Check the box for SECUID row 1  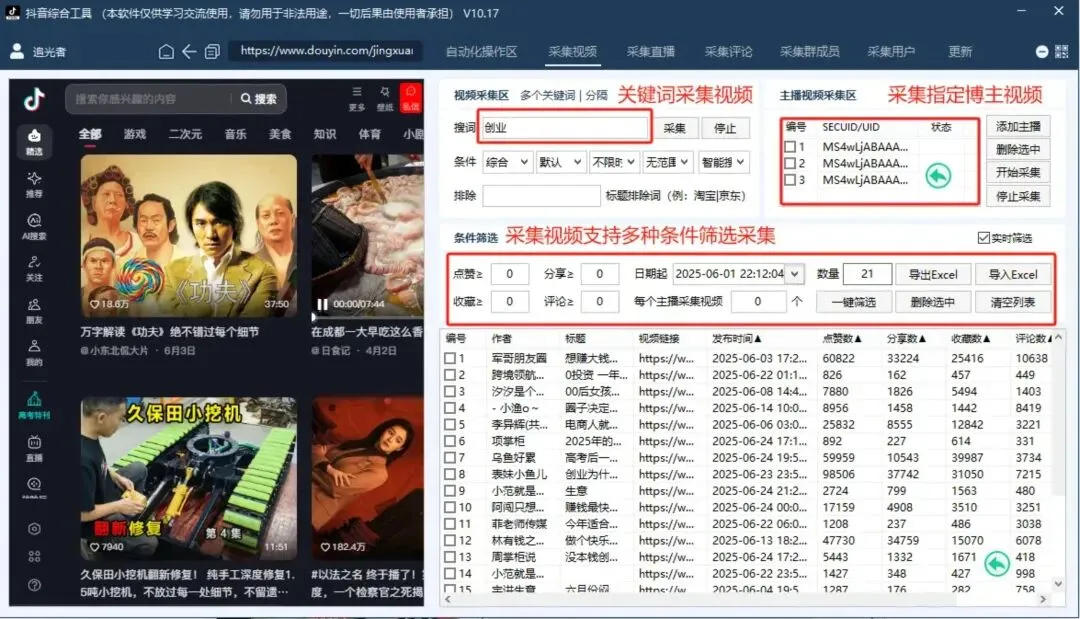click(791, 147)
